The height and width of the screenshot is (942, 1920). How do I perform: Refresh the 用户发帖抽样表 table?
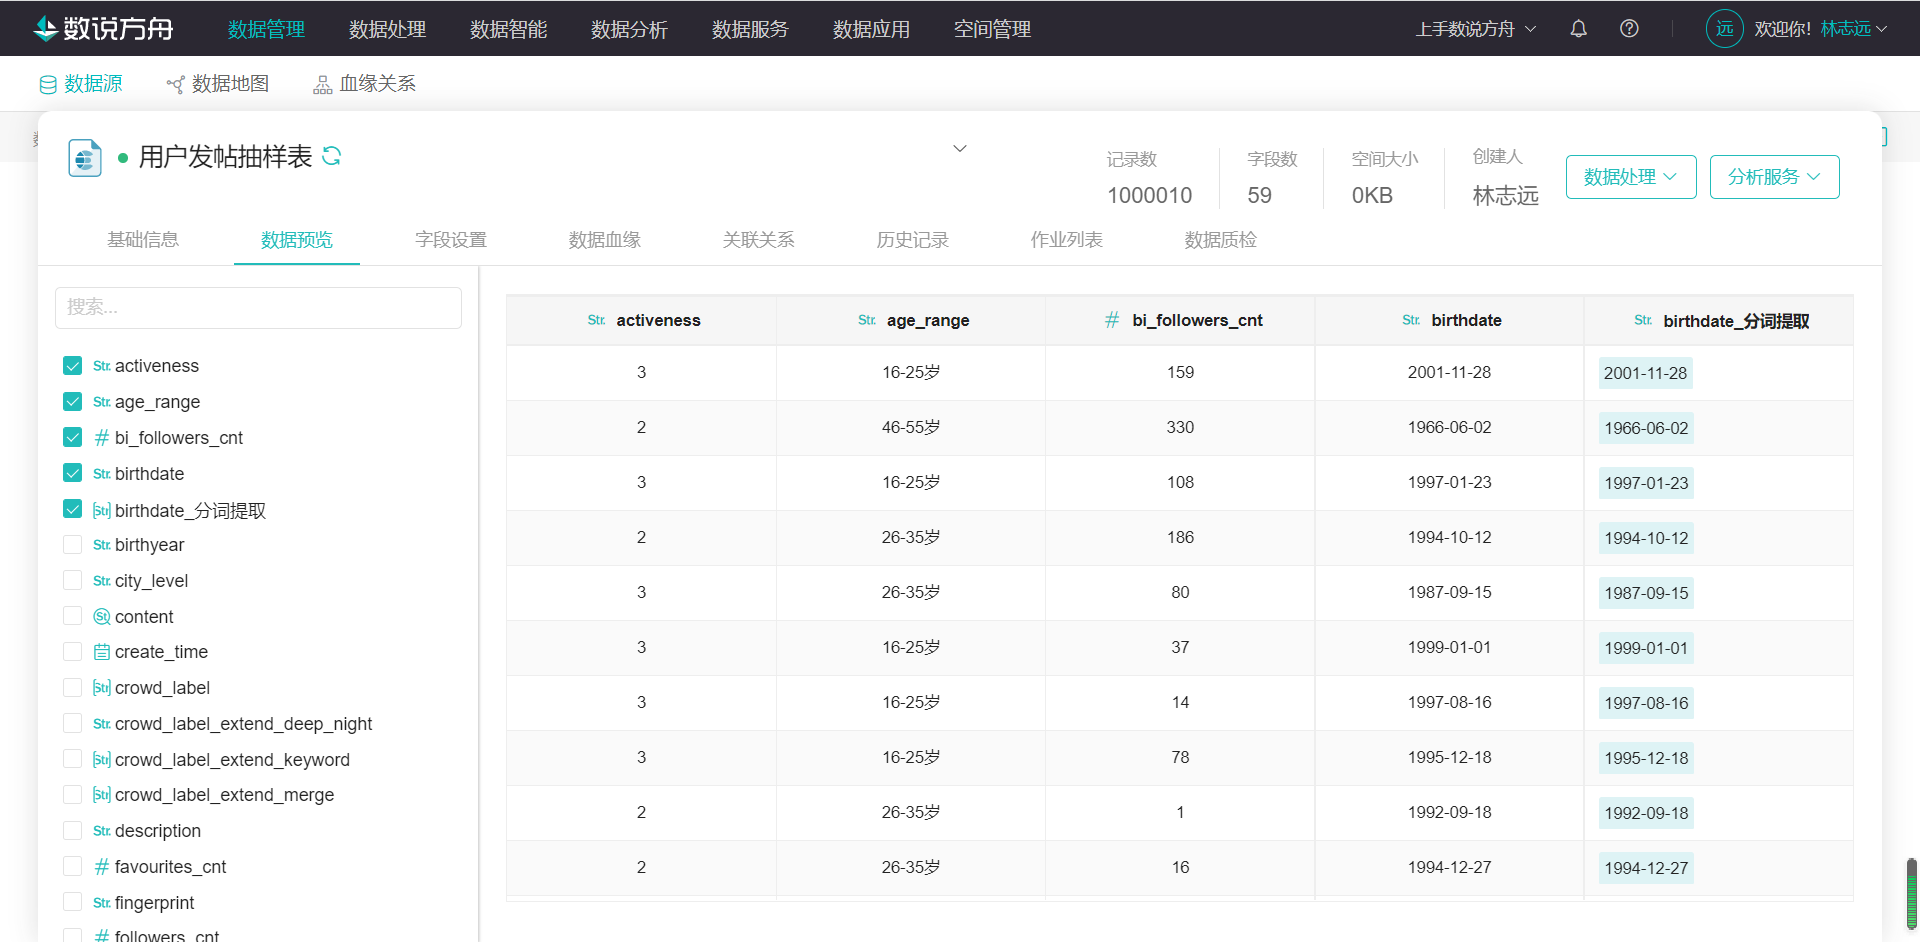click(332, 156)
